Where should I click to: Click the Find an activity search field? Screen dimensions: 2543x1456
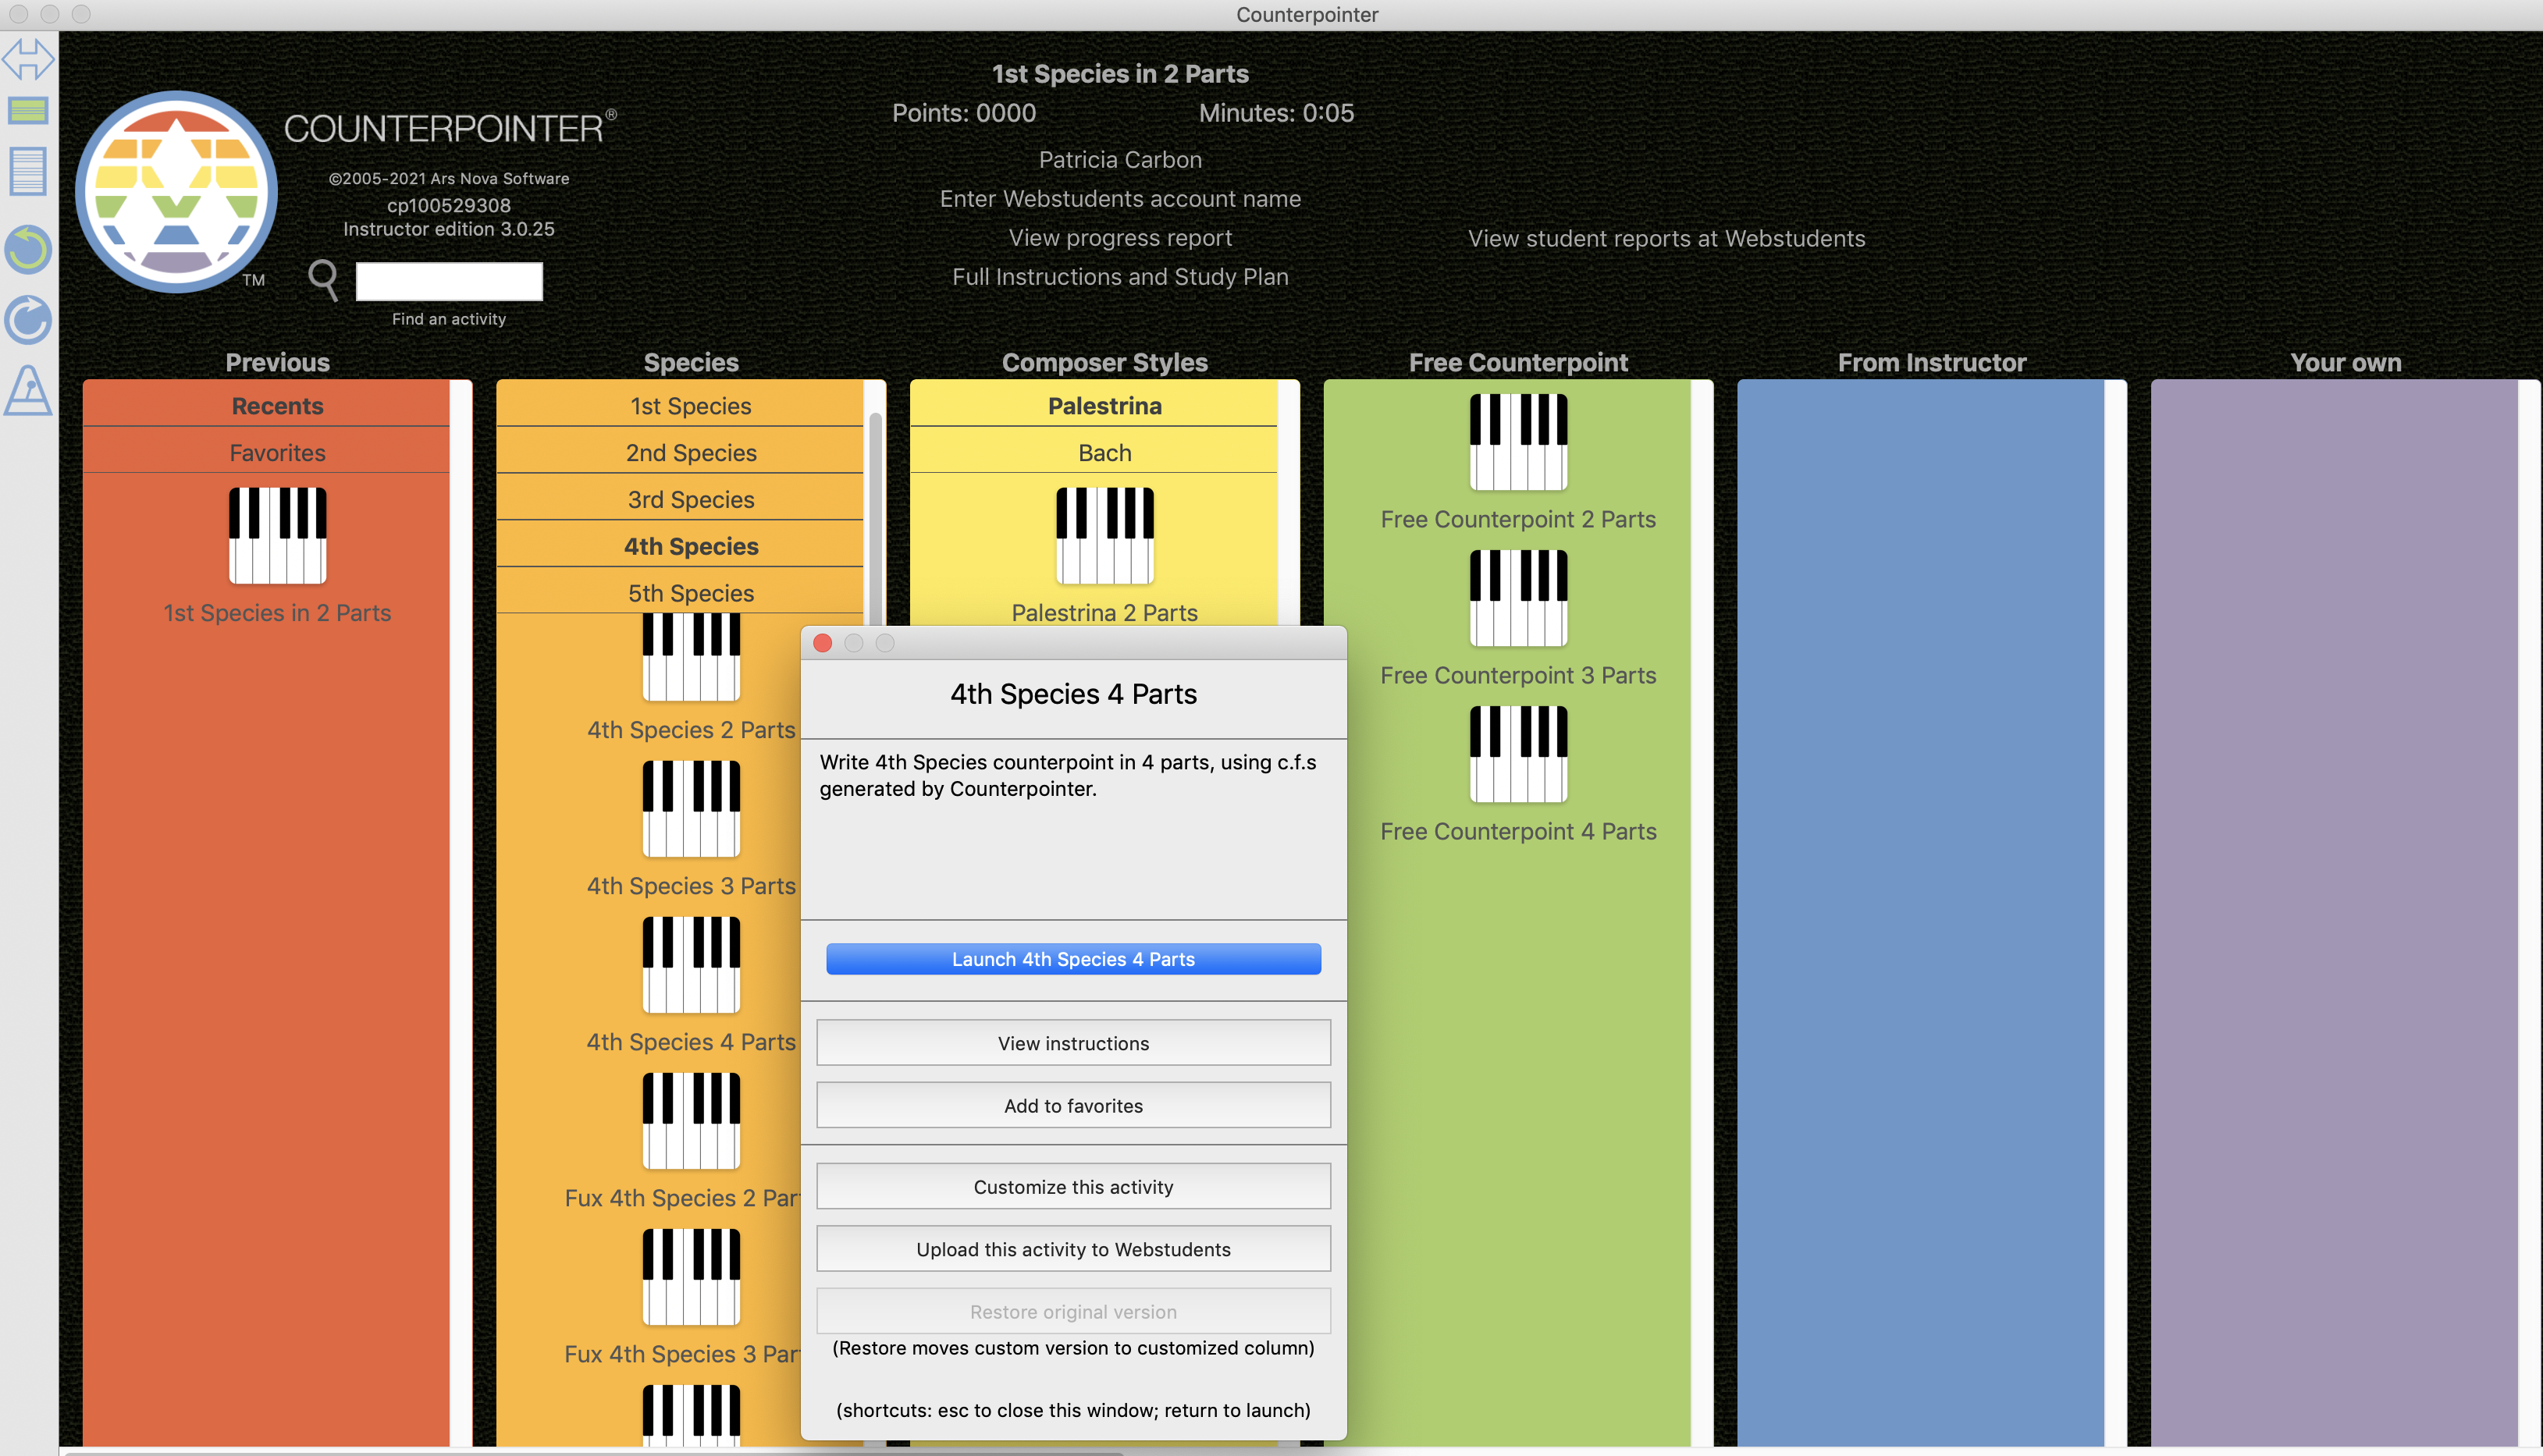pos(449,281)
